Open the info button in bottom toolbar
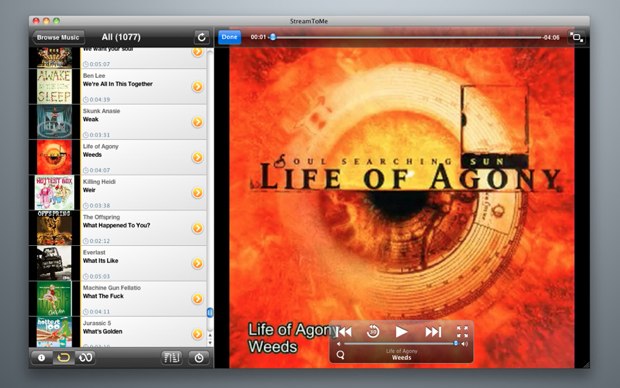The image size is (620, 388). click(42, 358)
